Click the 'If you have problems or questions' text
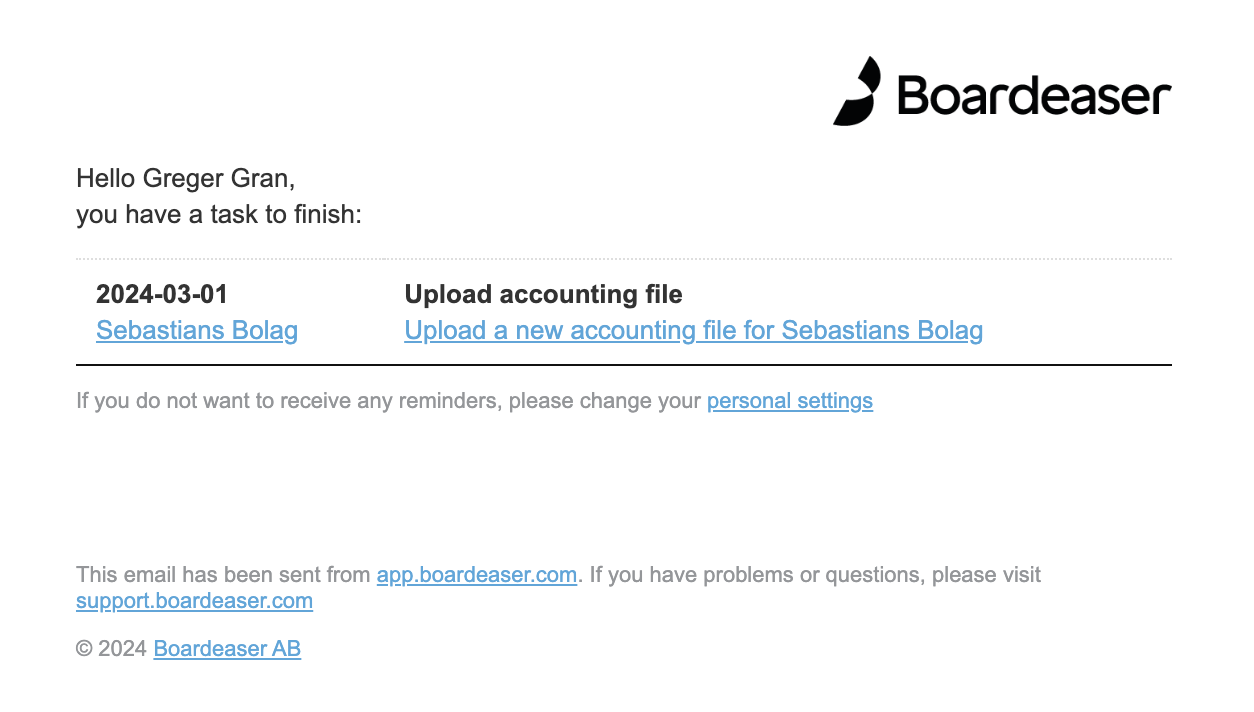Screen dimensions: 1254x712 tap(815, 575)
